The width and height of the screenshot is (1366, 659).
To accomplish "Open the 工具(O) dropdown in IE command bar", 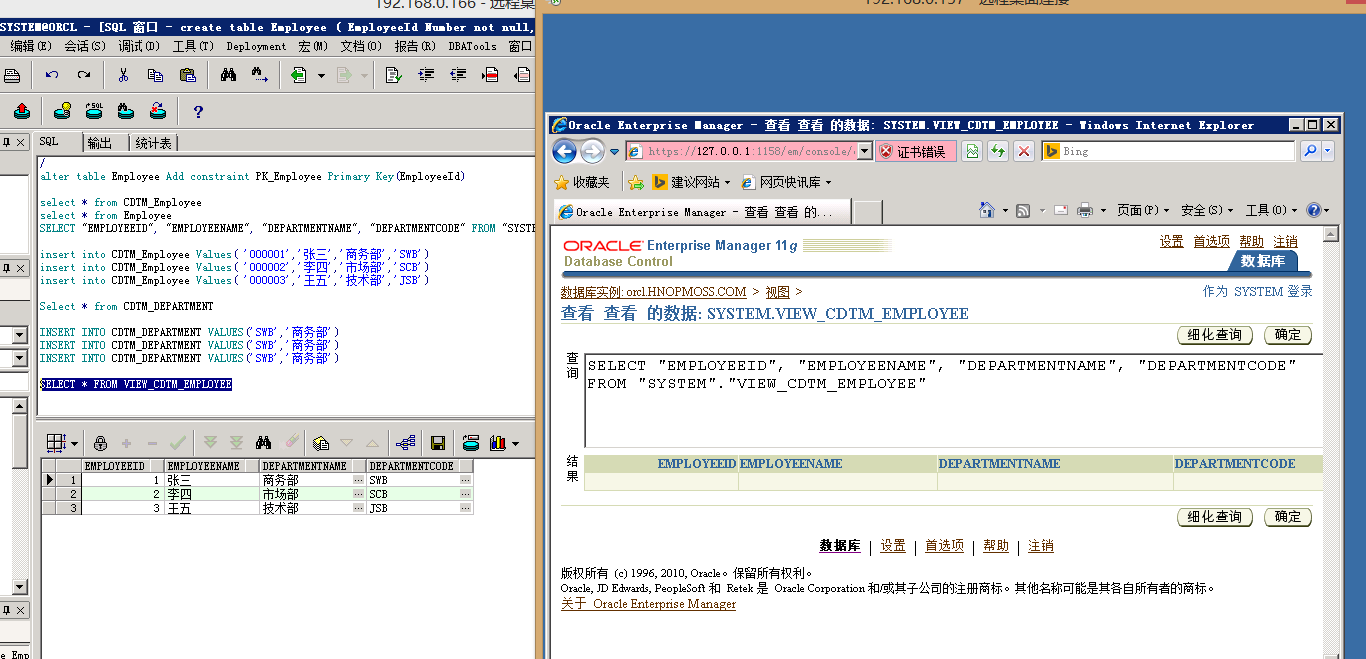I will [x=1272, y=210].
